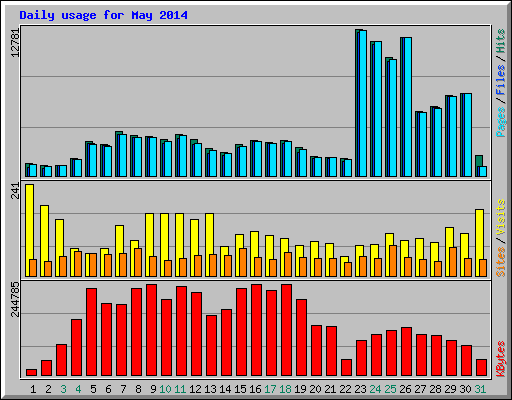
Task: Click day label 5 on x-axis
Action: [93, 389]
